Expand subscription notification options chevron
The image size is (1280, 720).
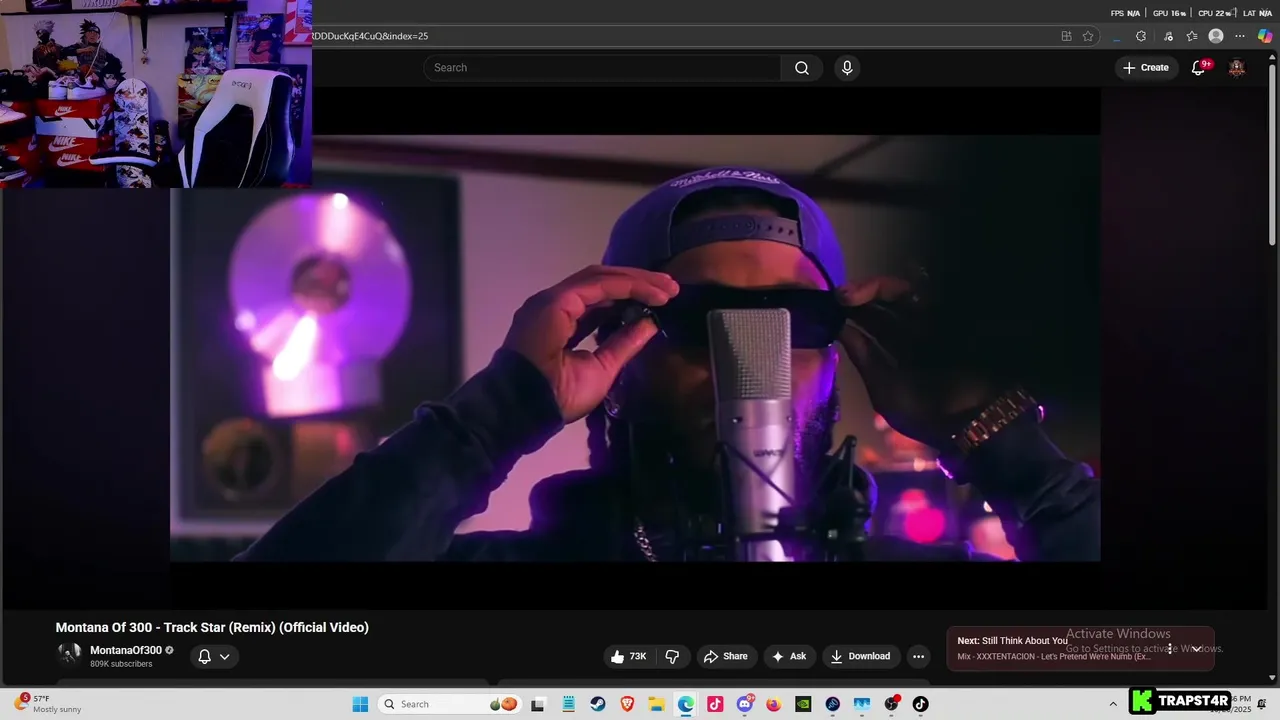[225, 657]
